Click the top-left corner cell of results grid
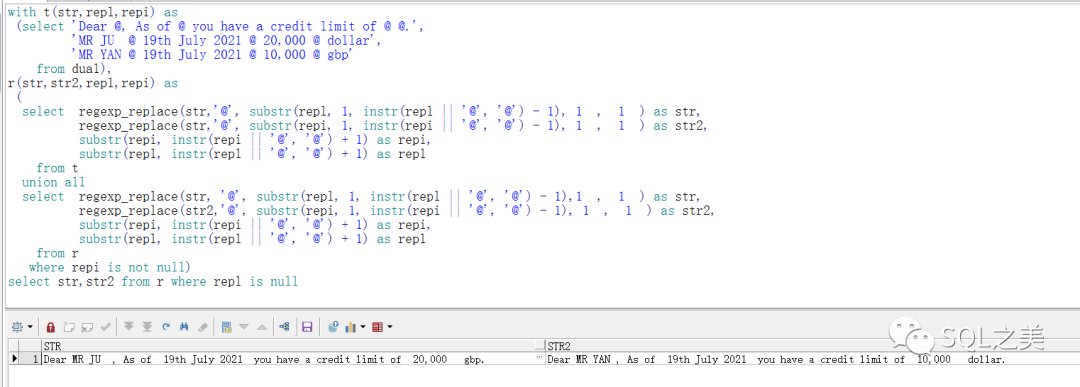The width and height of the screenshot is (1080, 387). click(x=14, y=346)
